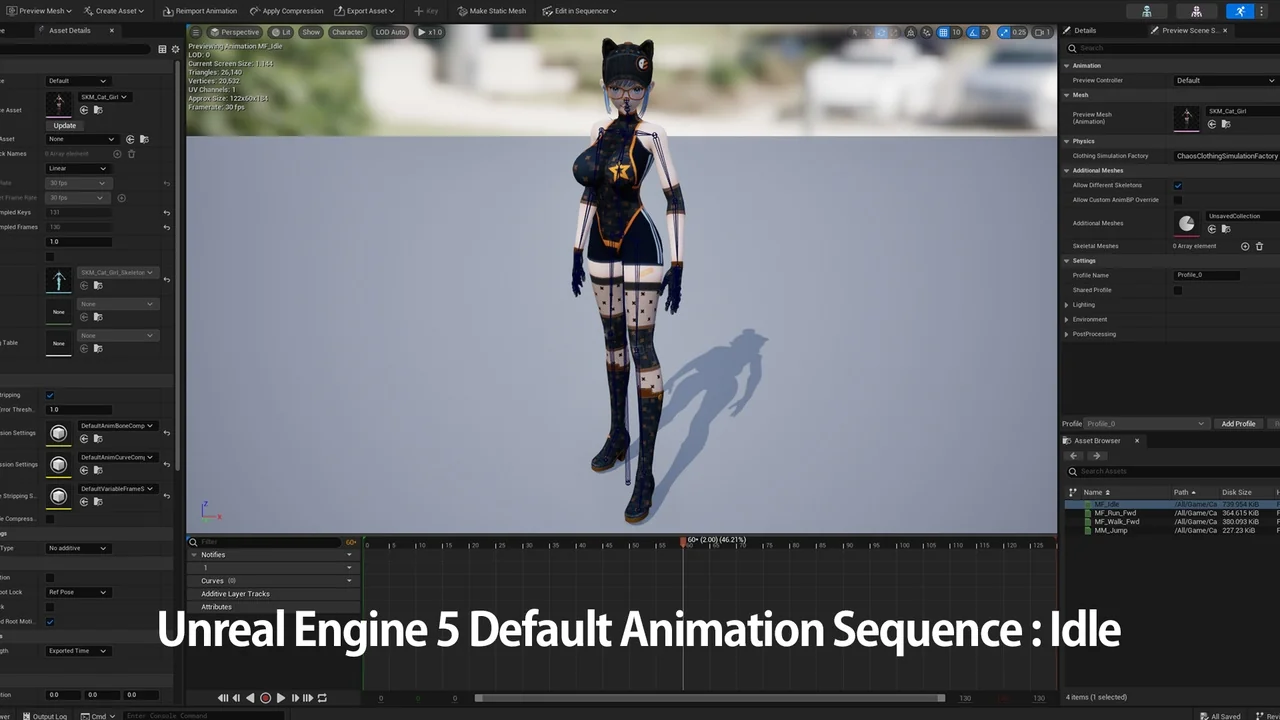Enable Allow Custom AnimBP Override
1280x720 pixels.
pos(1178,200)
